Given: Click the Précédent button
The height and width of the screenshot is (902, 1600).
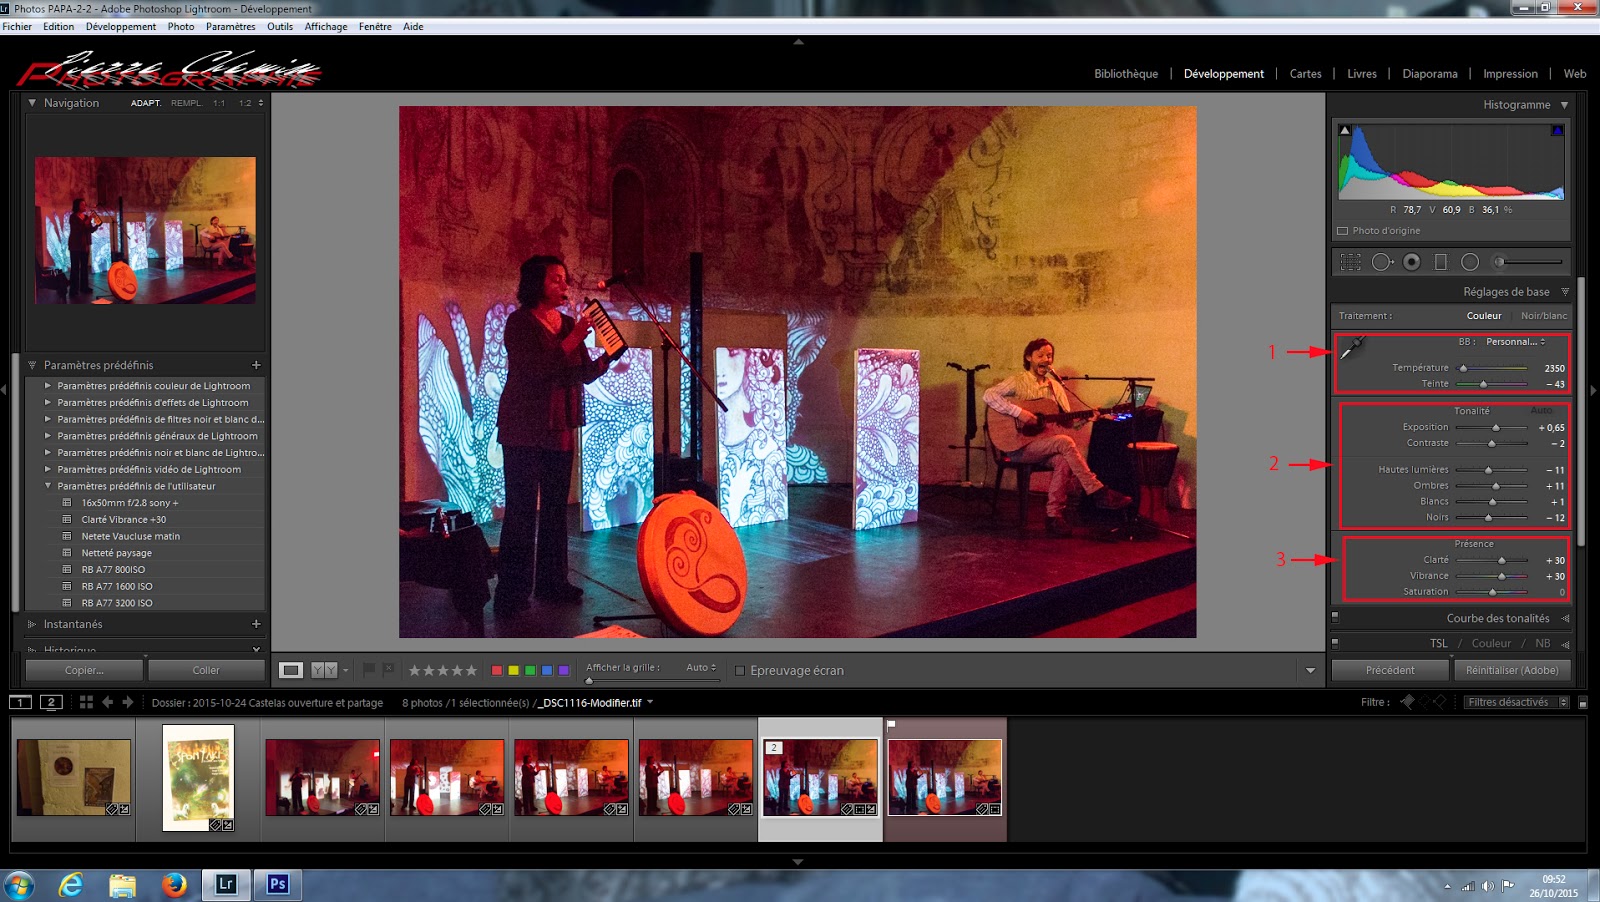Looking at the screenshot, I should pos(1390,670).
